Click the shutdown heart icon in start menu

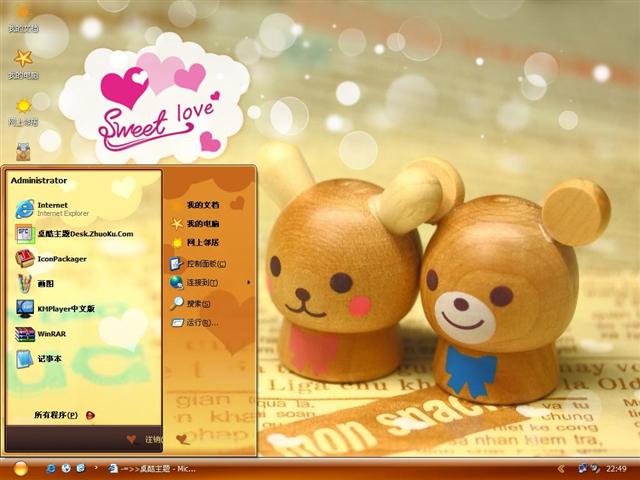[x=182, y=439]
